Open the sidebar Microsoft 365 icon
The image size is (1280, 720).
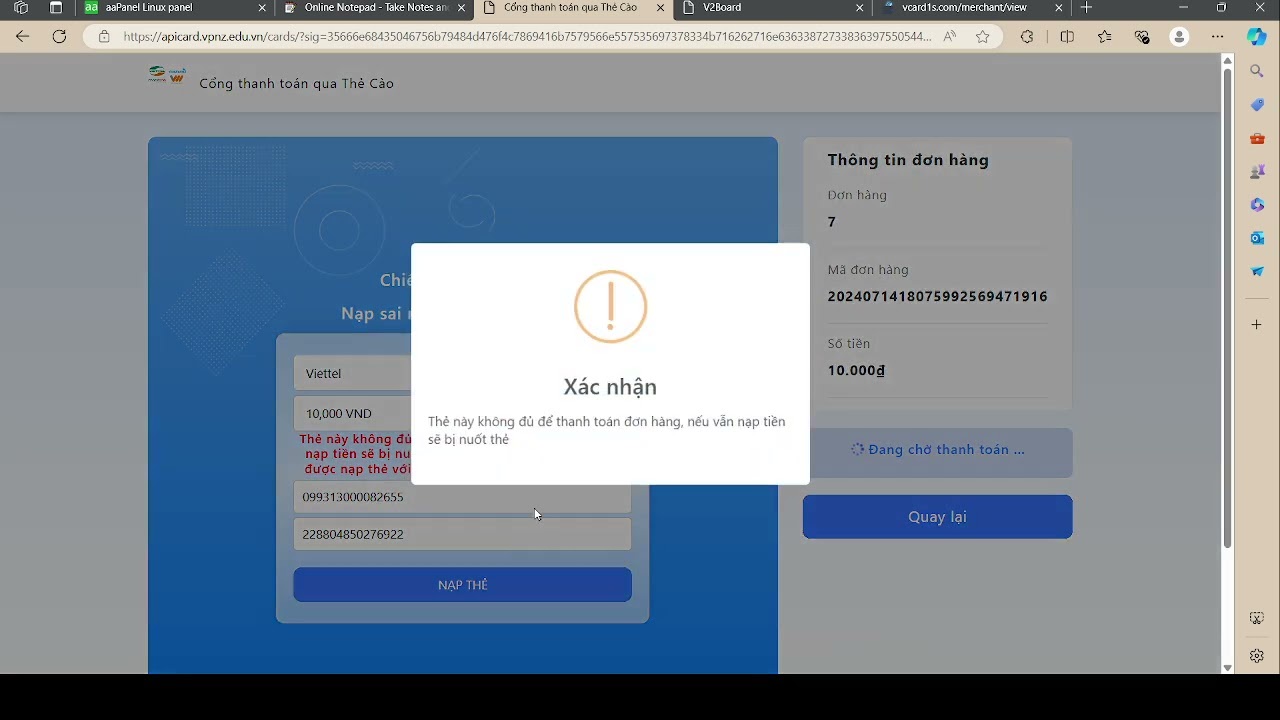(x=1257, y=205)
